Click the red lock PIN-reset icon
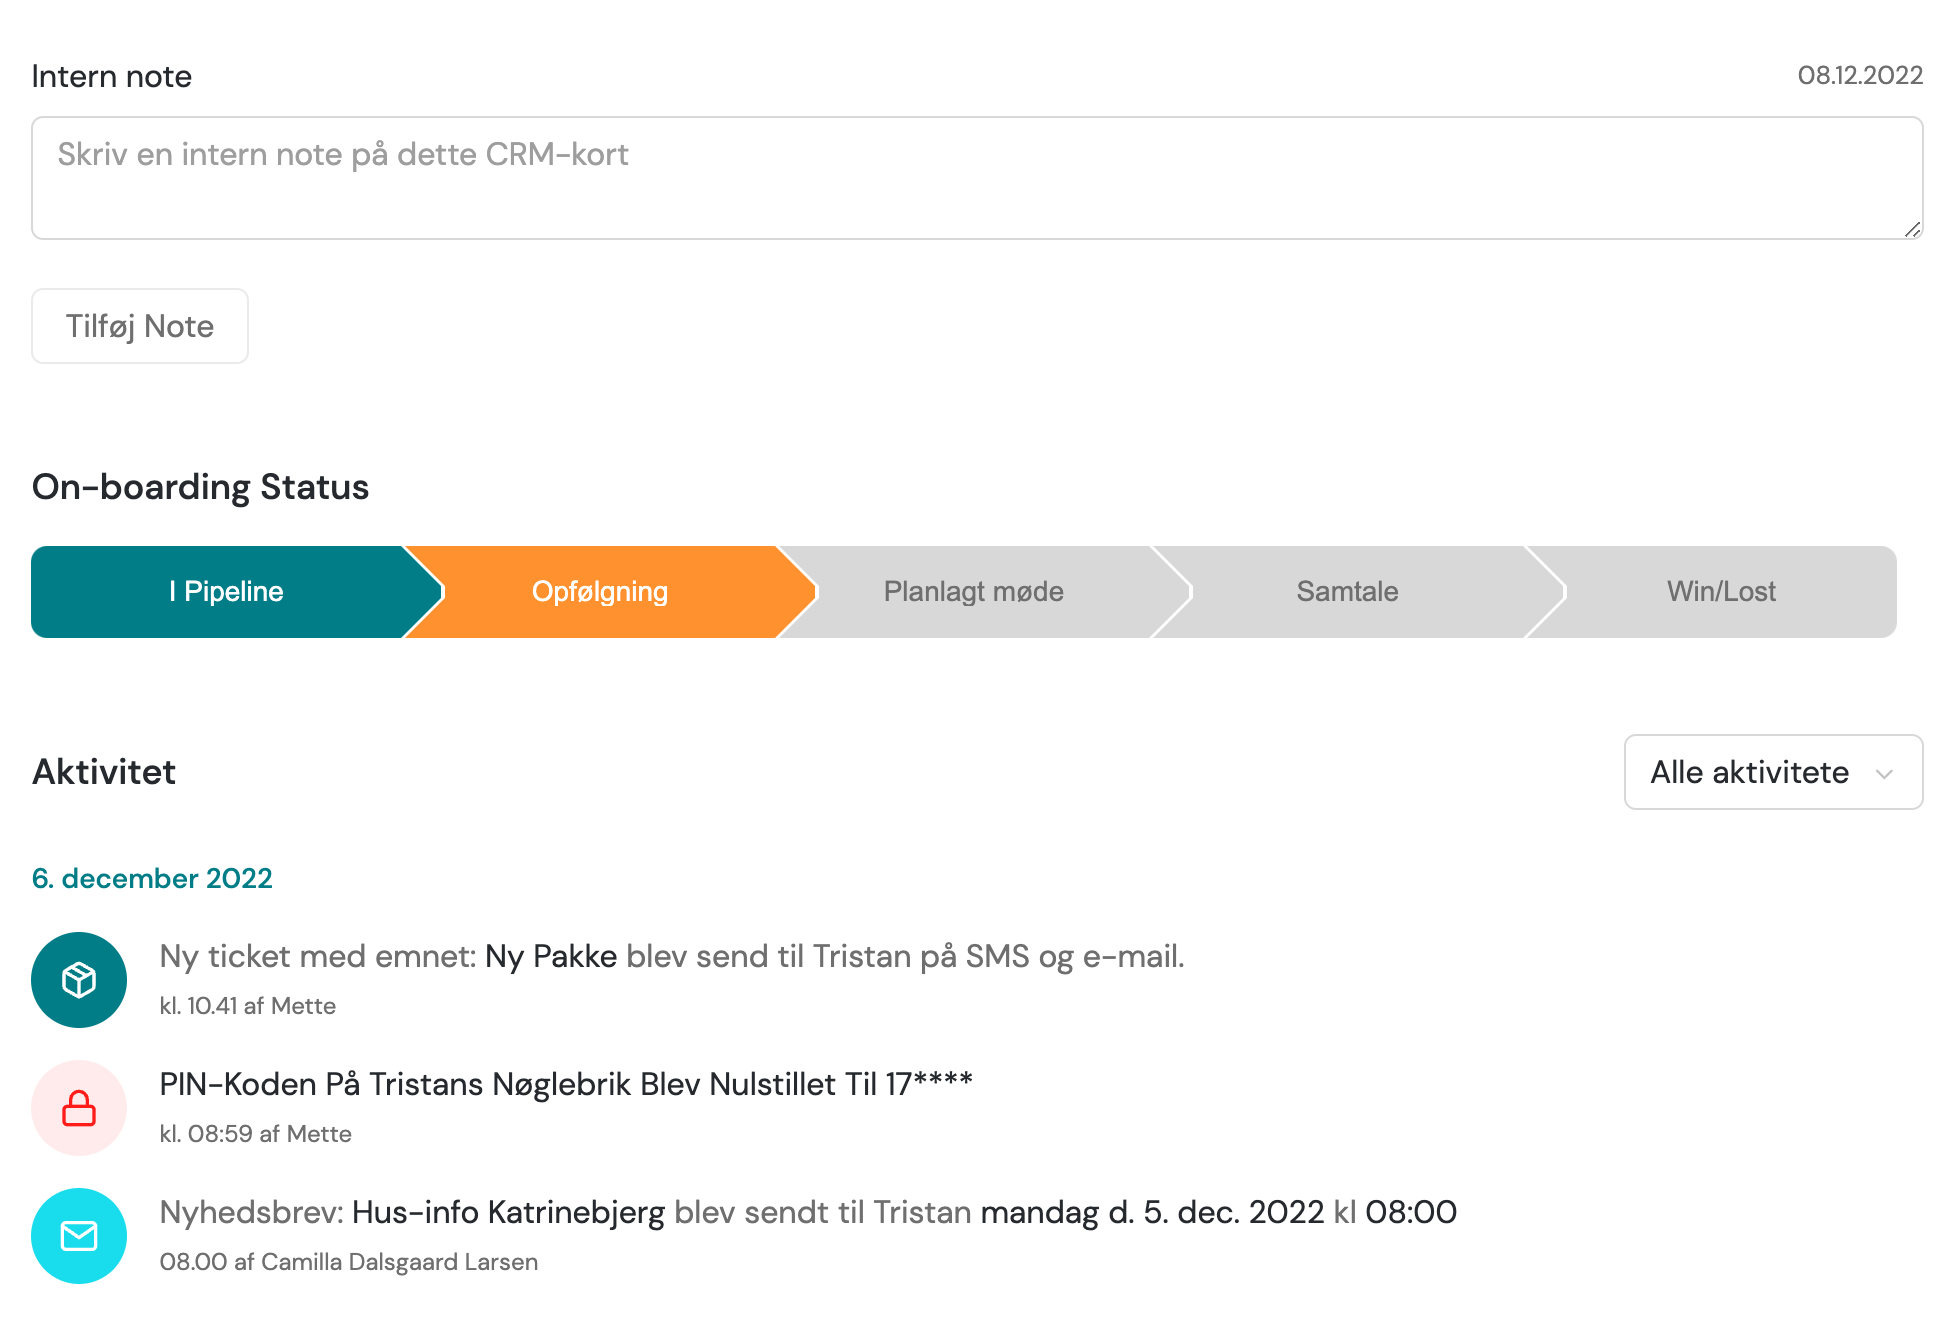 [x=79, y=1108]
